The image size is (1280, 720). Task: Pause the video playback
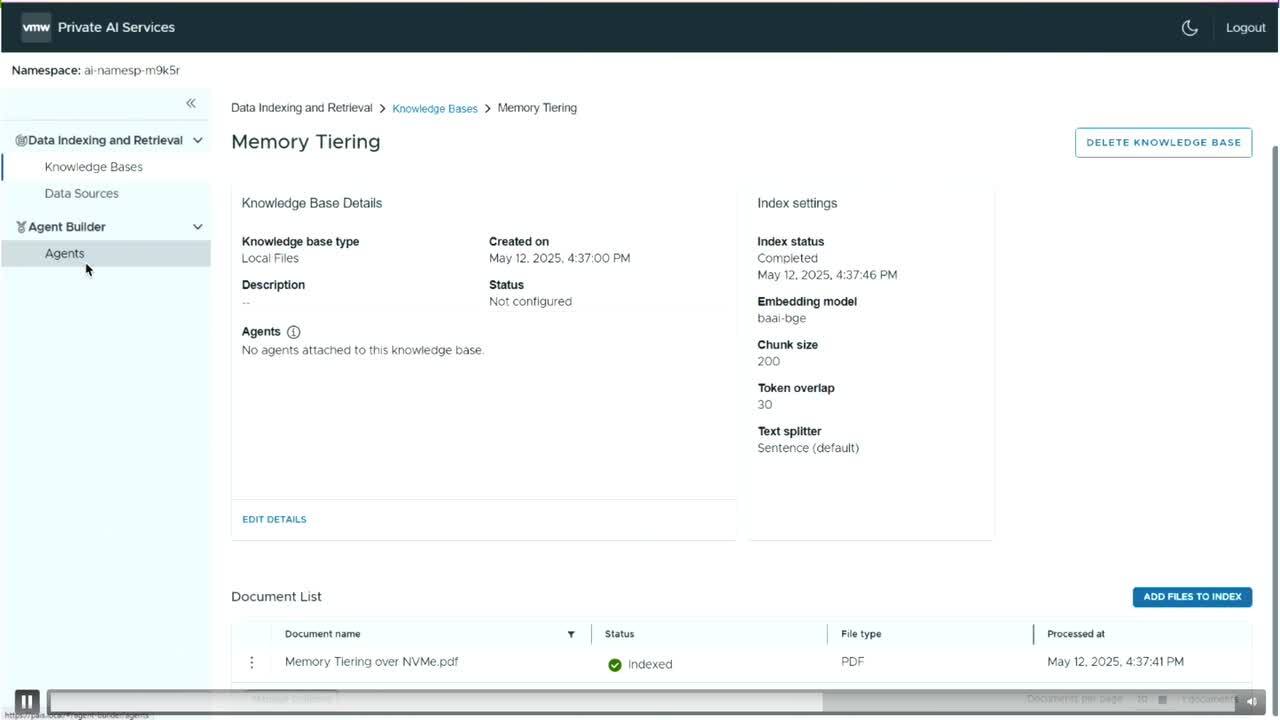click(27, 702)
